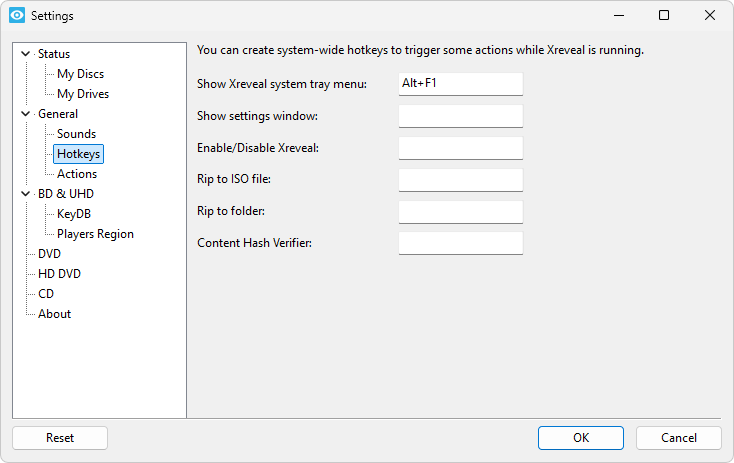The image size is (734, 463).
Task: Click the 'Enable/Disable Xreveal:' label
Action: tap(258, 148)
